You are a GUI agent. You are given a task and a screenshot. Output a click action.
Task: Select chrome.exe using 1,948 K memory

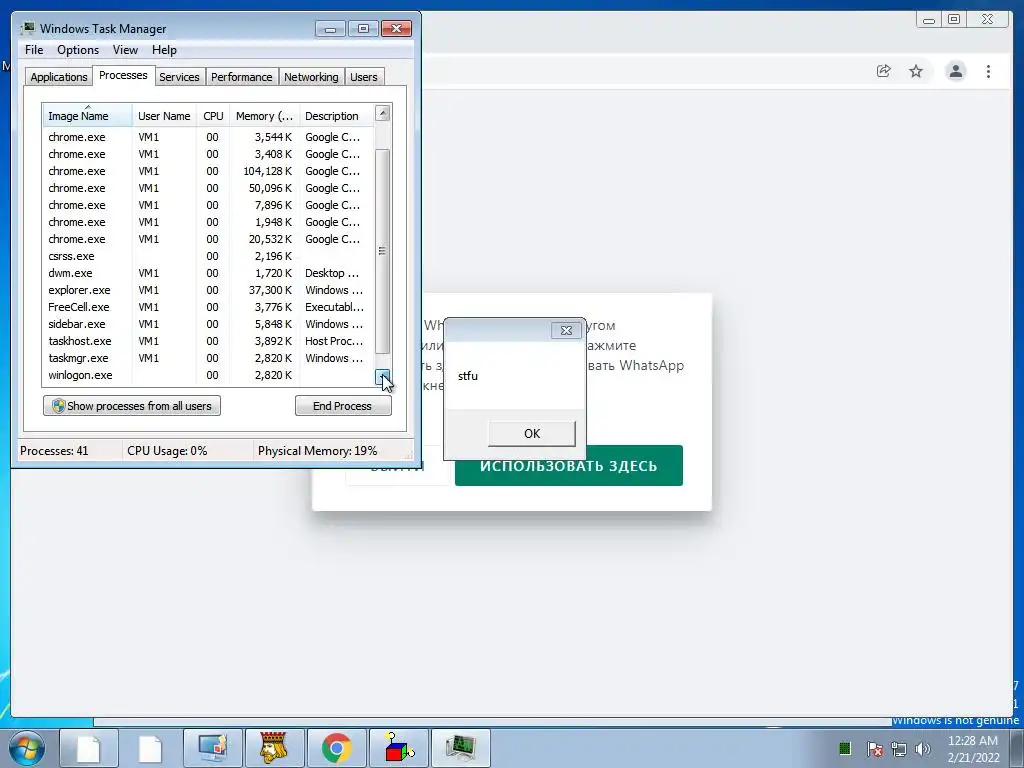pos(208,222)
